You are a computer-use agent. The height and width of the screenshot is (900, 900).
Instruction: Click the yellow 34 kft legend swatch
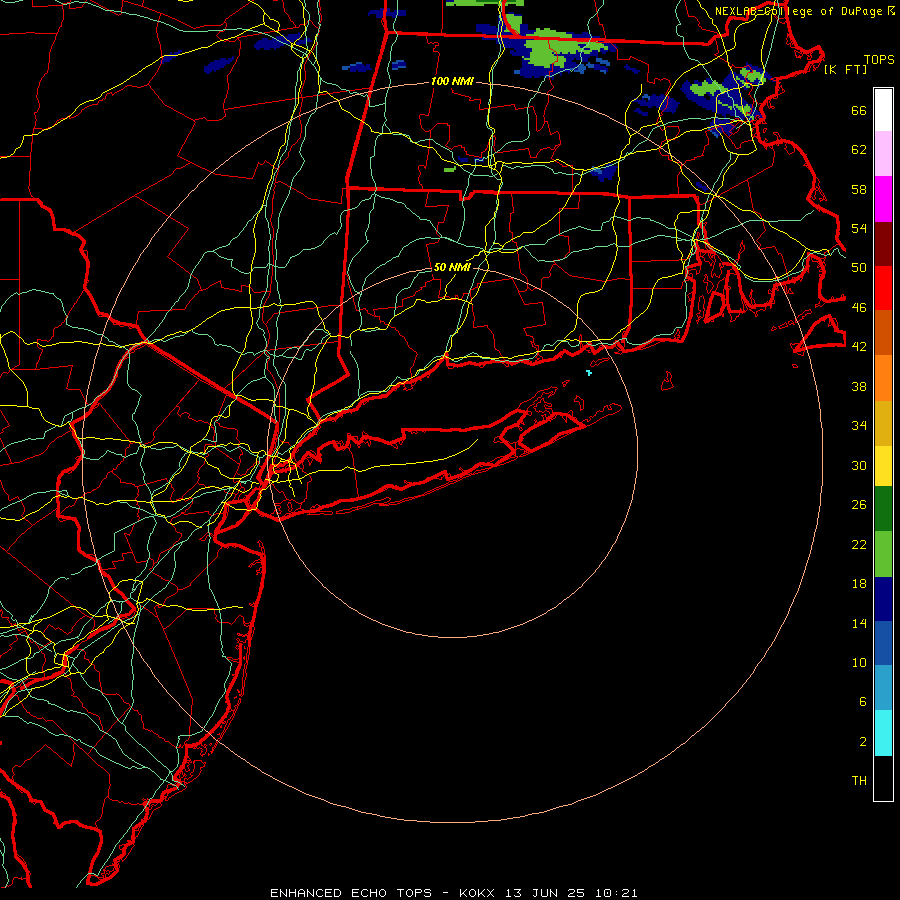(x=883, y=466)
